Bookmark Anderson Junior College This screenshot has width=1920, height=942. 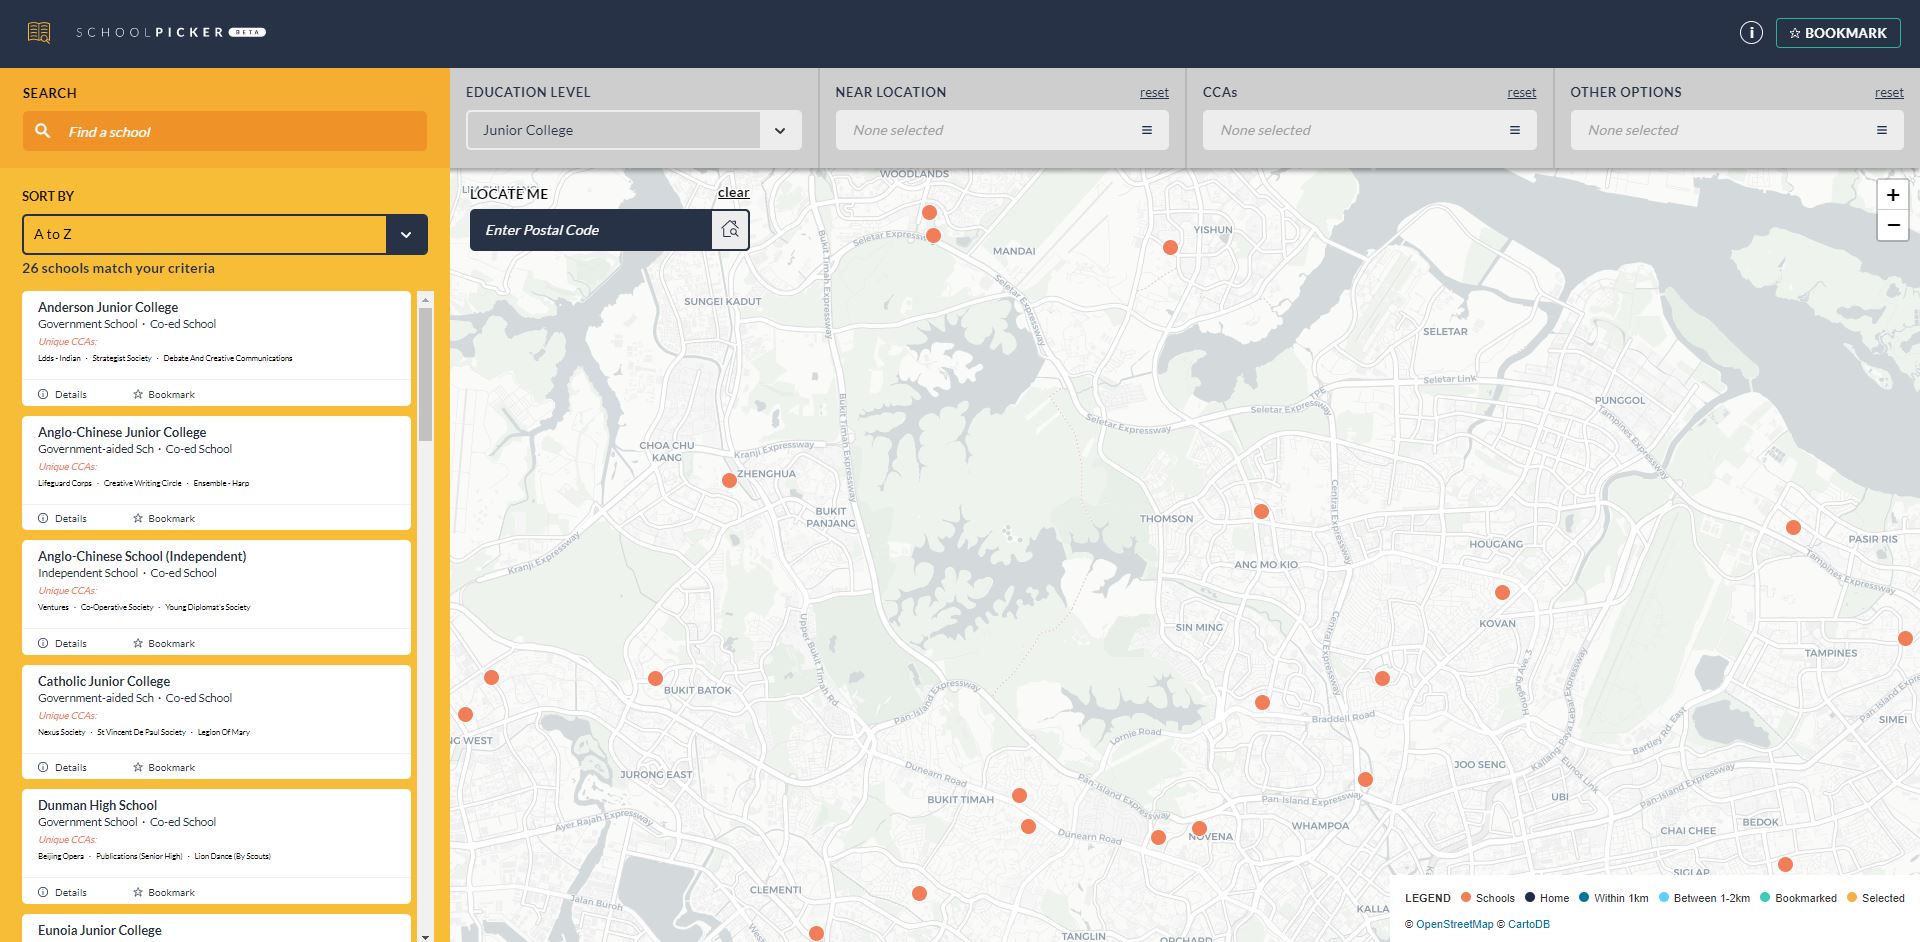pos(164,394)
